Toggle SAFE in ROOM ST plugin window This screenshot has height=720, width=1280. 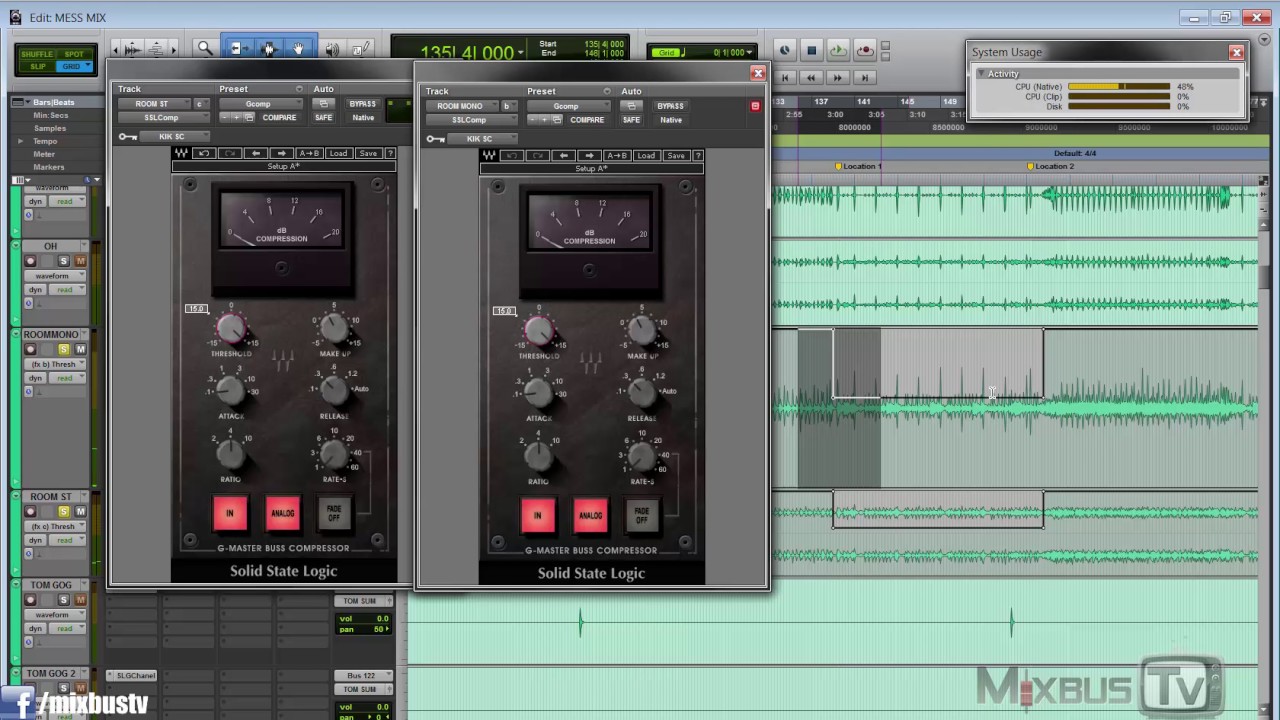[323, 118]
